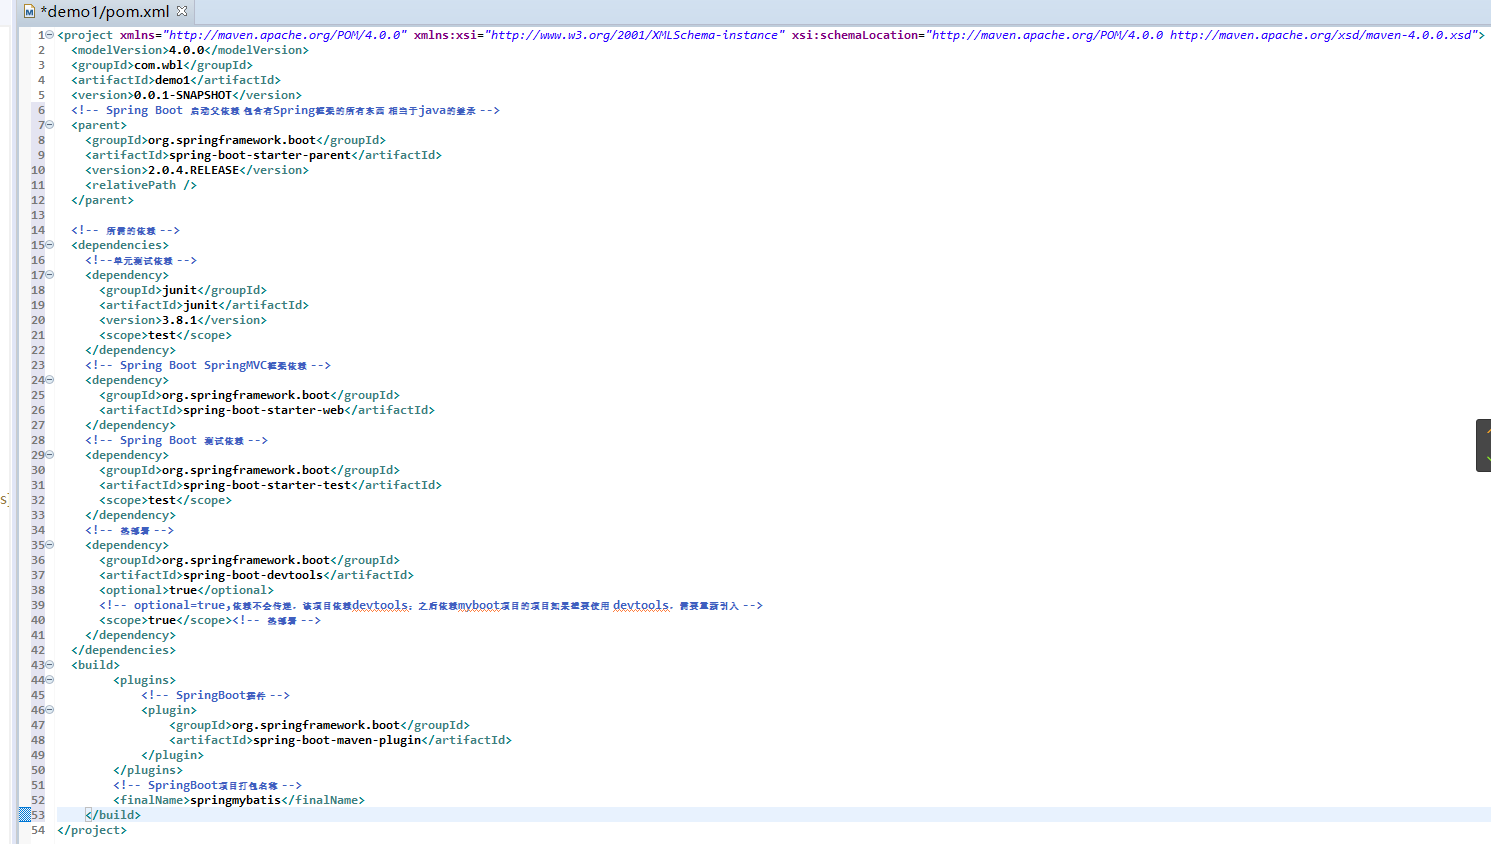Viewport: 1491px width, 844px height.
Task: Click the version value 2.0.4.RELEASE
Action: pyautogui.click(x=194, y=170)
